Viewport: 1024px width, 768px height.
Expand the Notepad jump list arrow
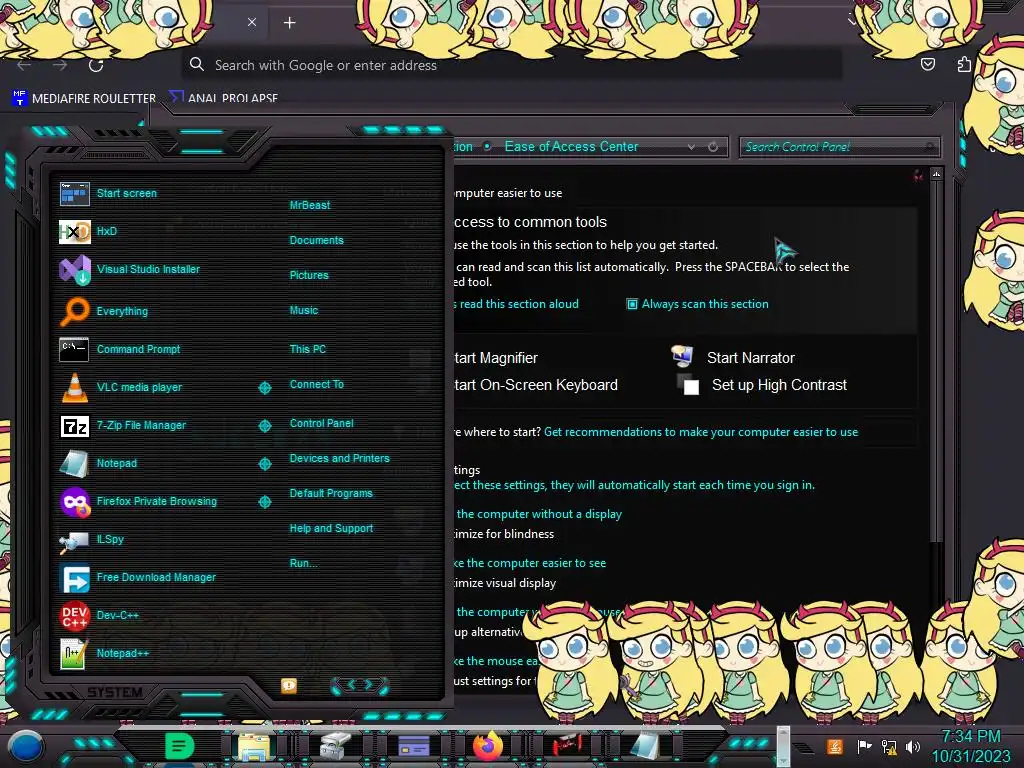(x=264, y=464)
